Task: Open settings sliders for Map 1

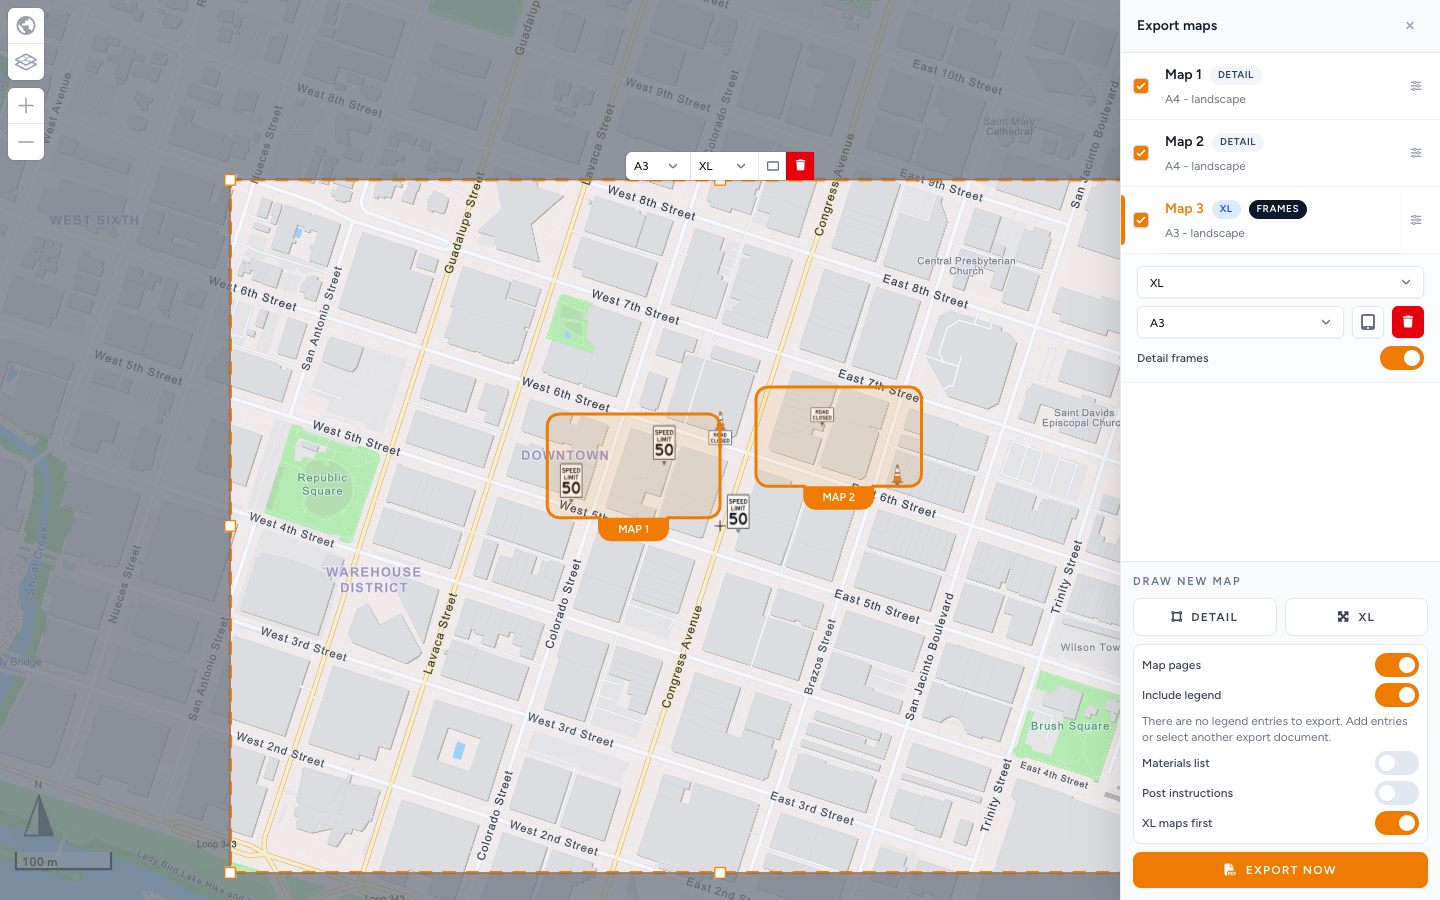Action: (x=1416, y=86)
